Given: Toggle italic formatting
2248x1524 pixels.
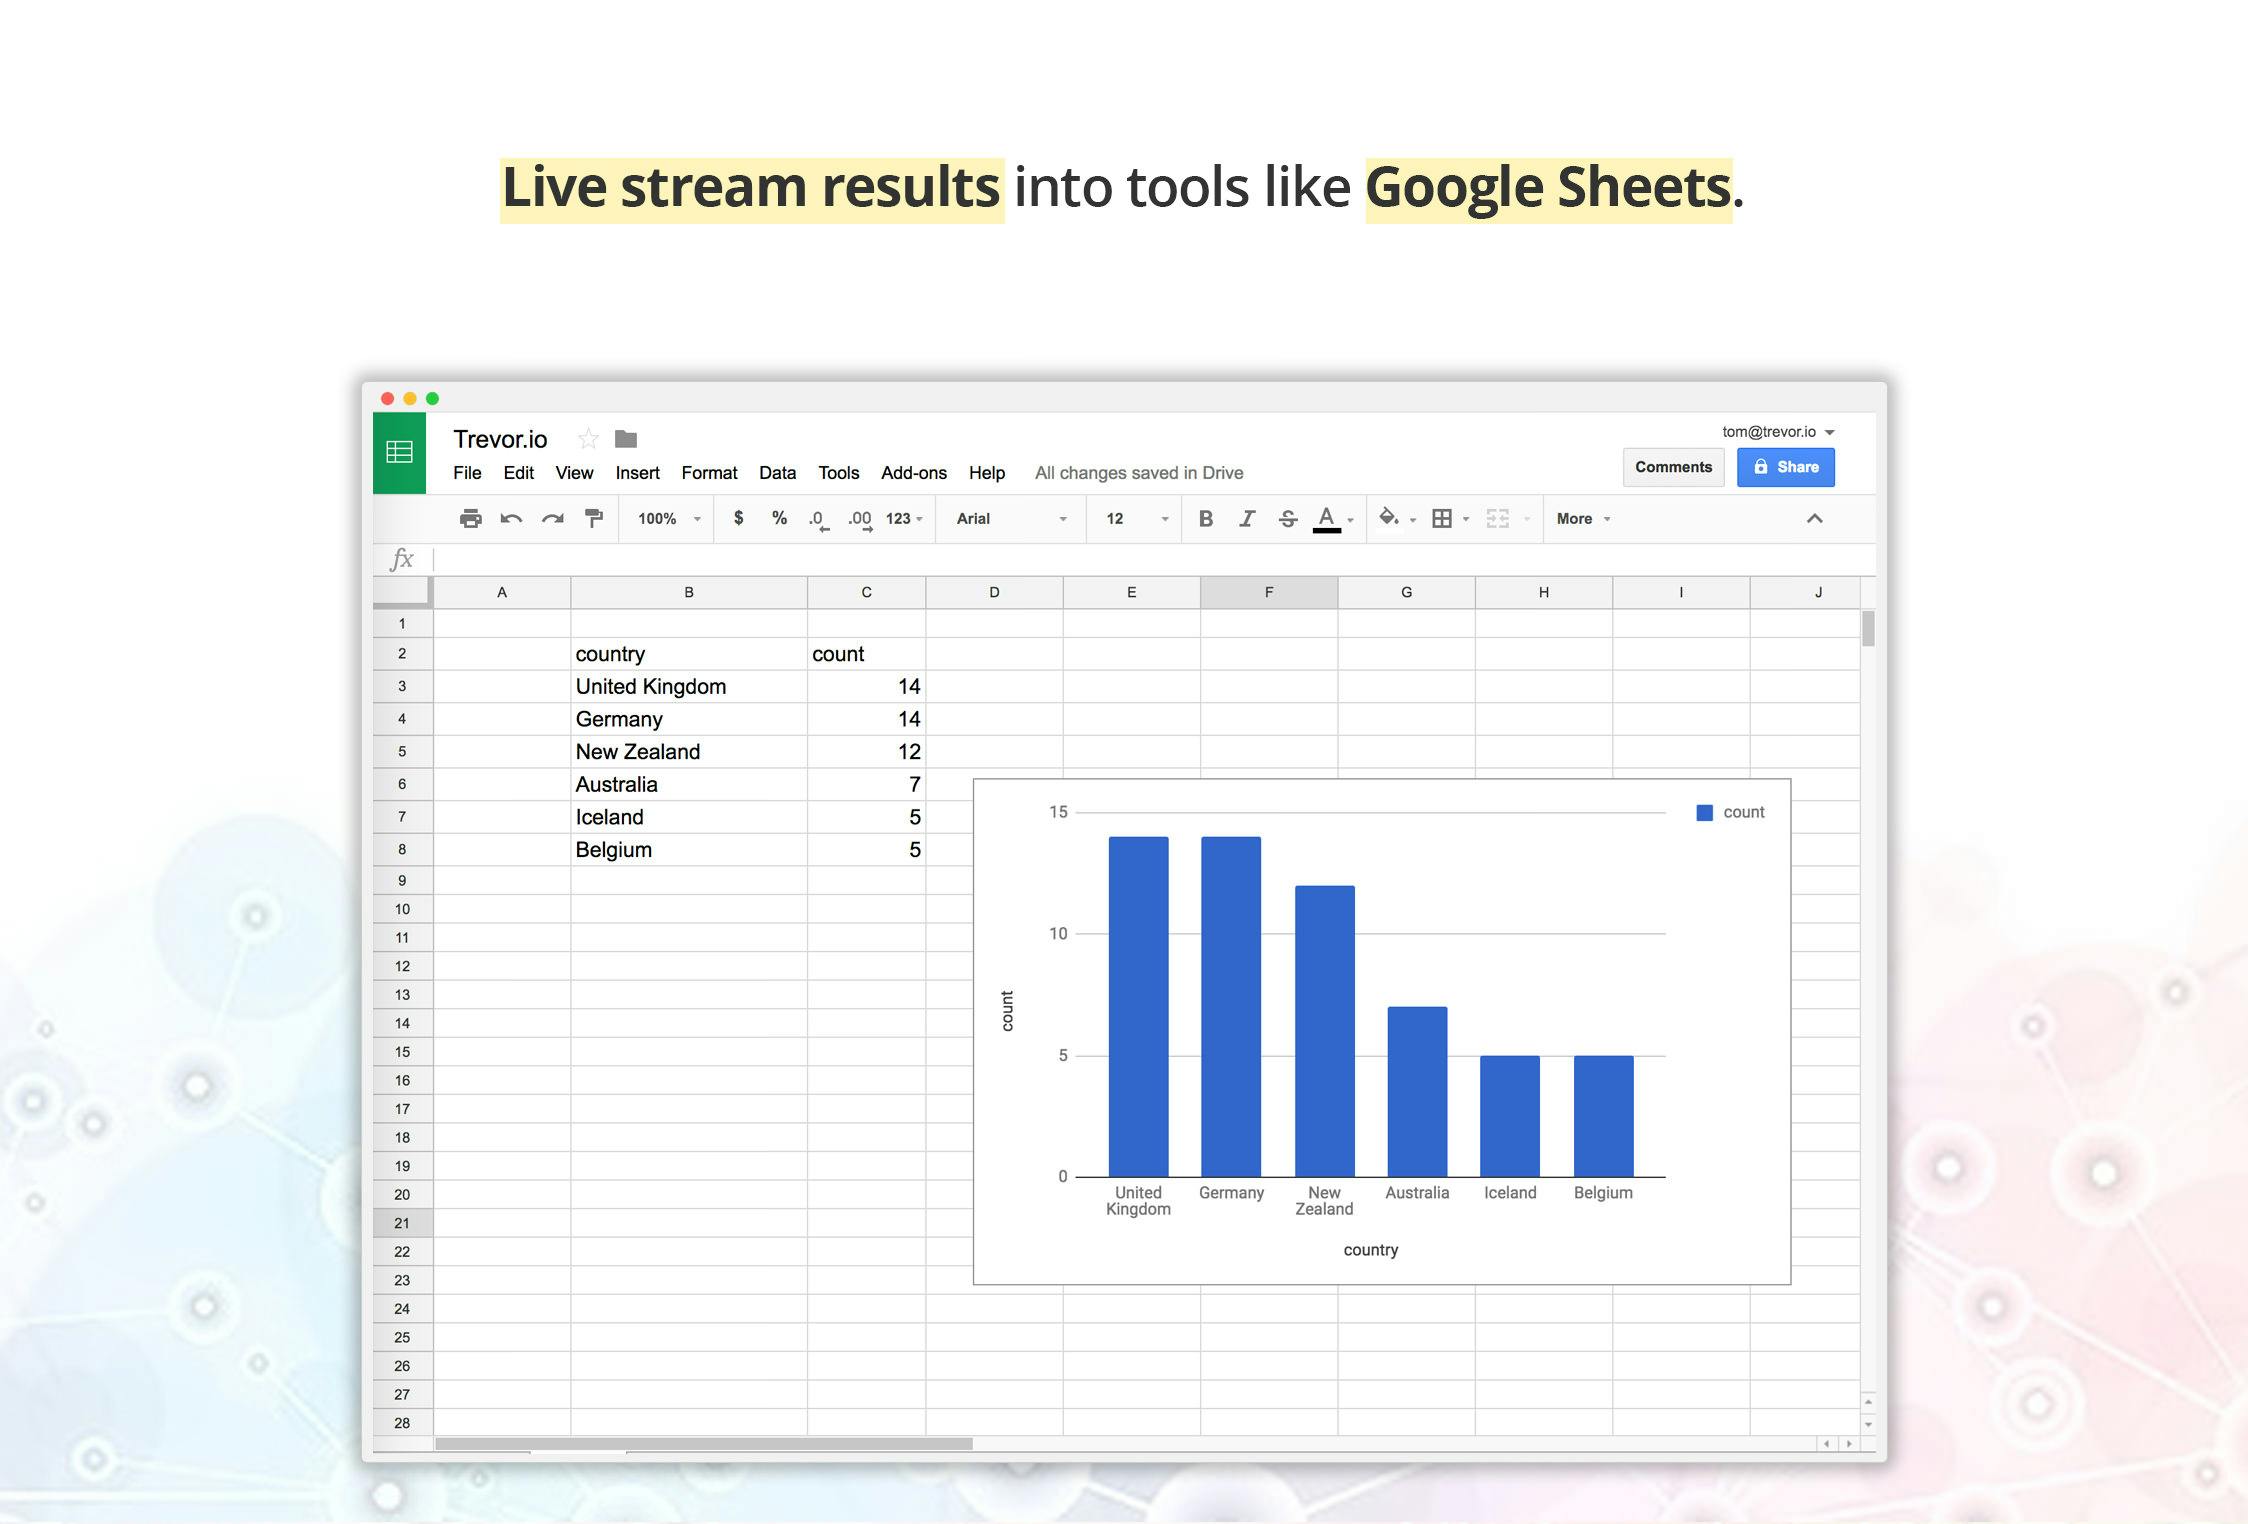Looking at the screenshot, I should click(1247, 518).
